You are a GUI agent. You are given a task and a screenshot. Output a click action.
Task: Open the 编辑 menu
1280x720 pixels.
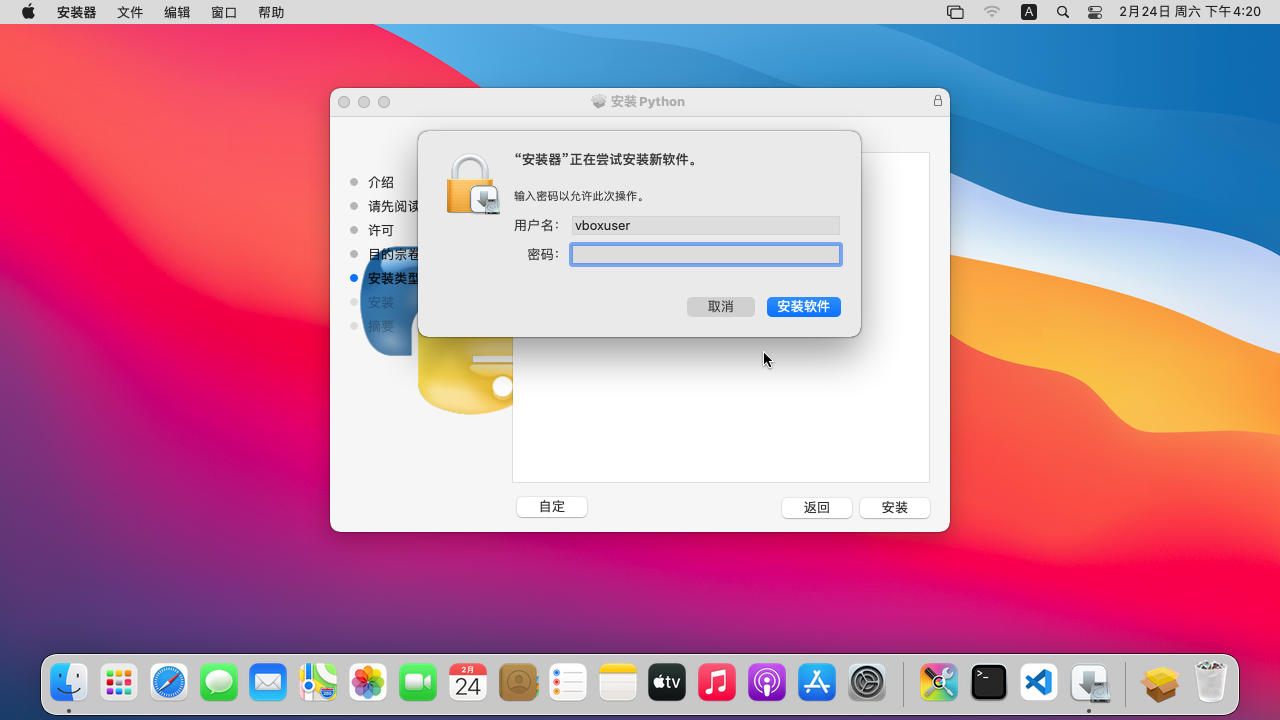coord(177,12)
